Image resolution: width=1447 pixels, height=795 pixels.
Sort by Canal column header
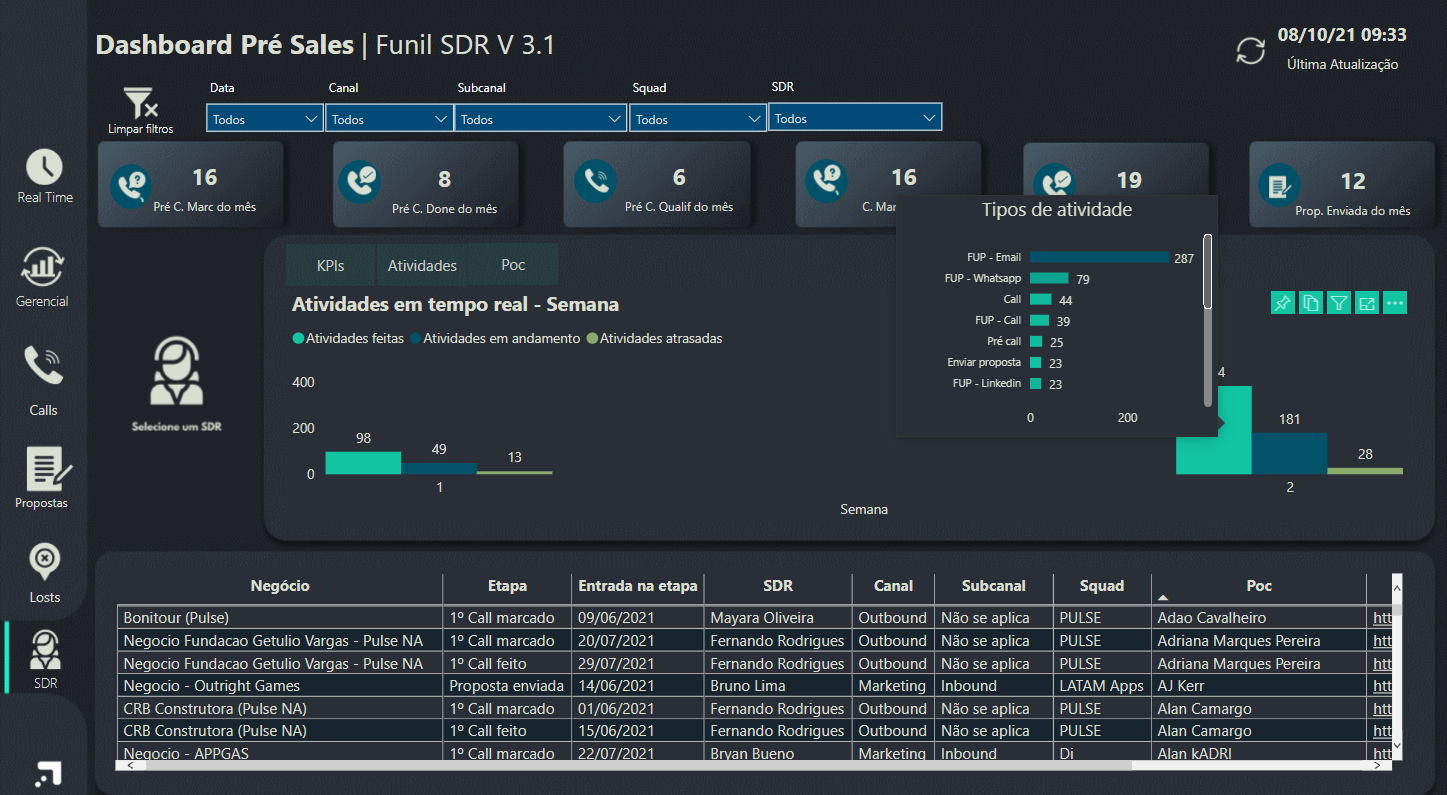click(893, 586)
